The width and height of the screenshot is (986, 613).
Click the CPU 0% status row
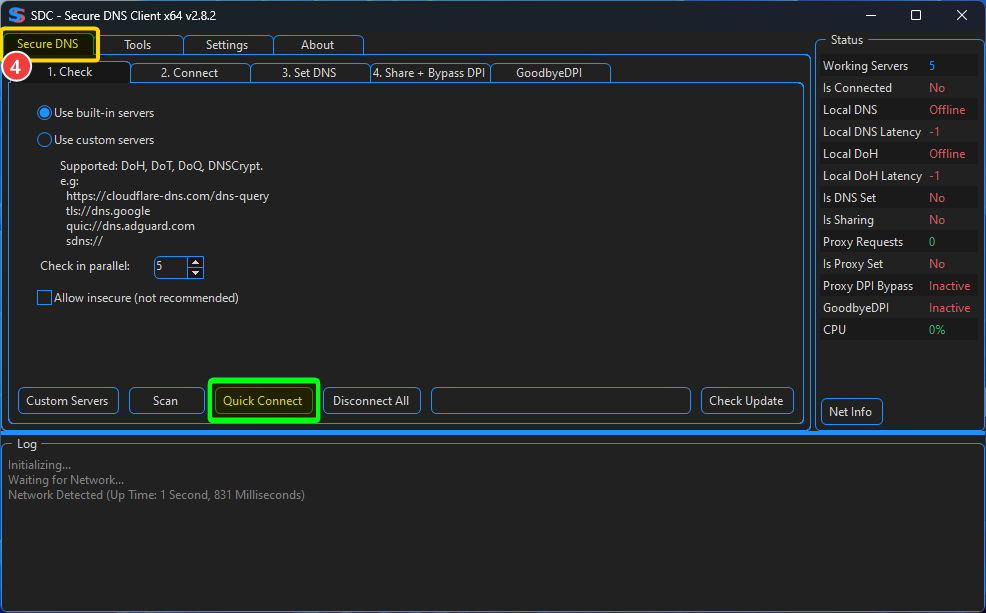click(899, 330)
